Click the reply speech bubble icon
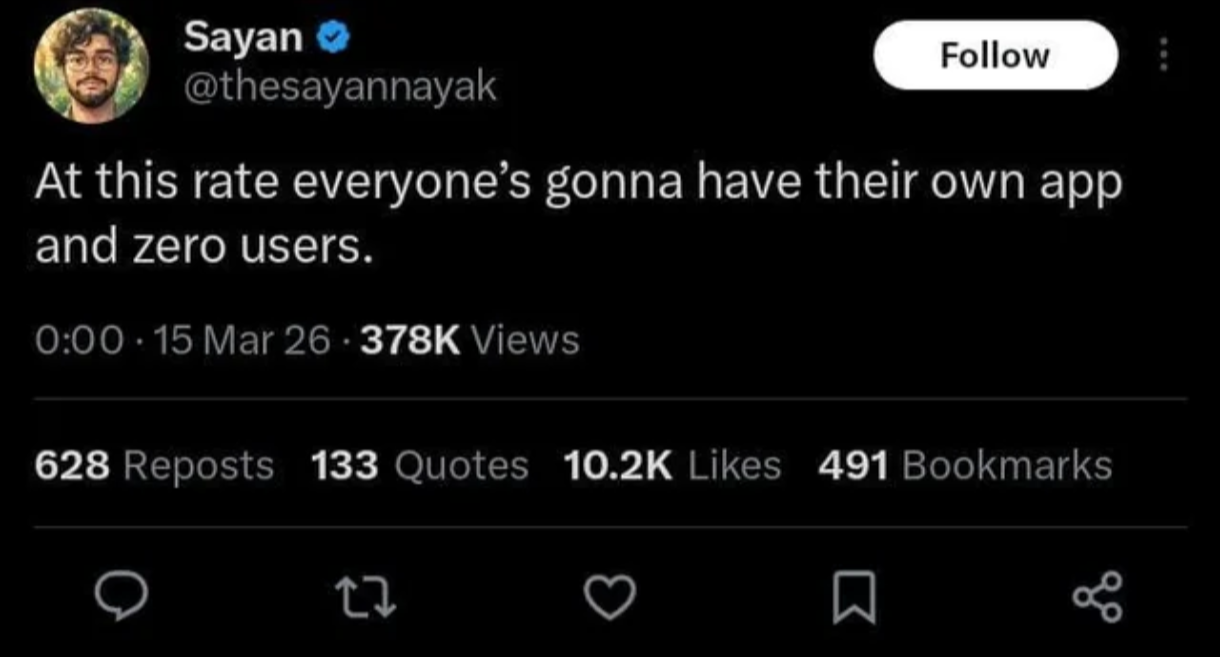The height and width of the screenshot is (657, 1220). [x=120, y=598]
